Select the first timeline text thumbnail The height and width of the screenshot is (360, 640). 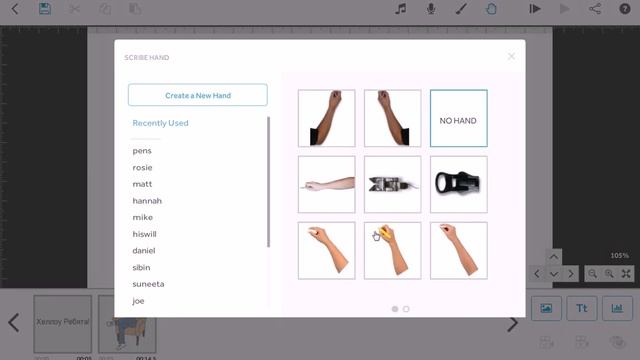pyautogui.click(x=62, y=324)
